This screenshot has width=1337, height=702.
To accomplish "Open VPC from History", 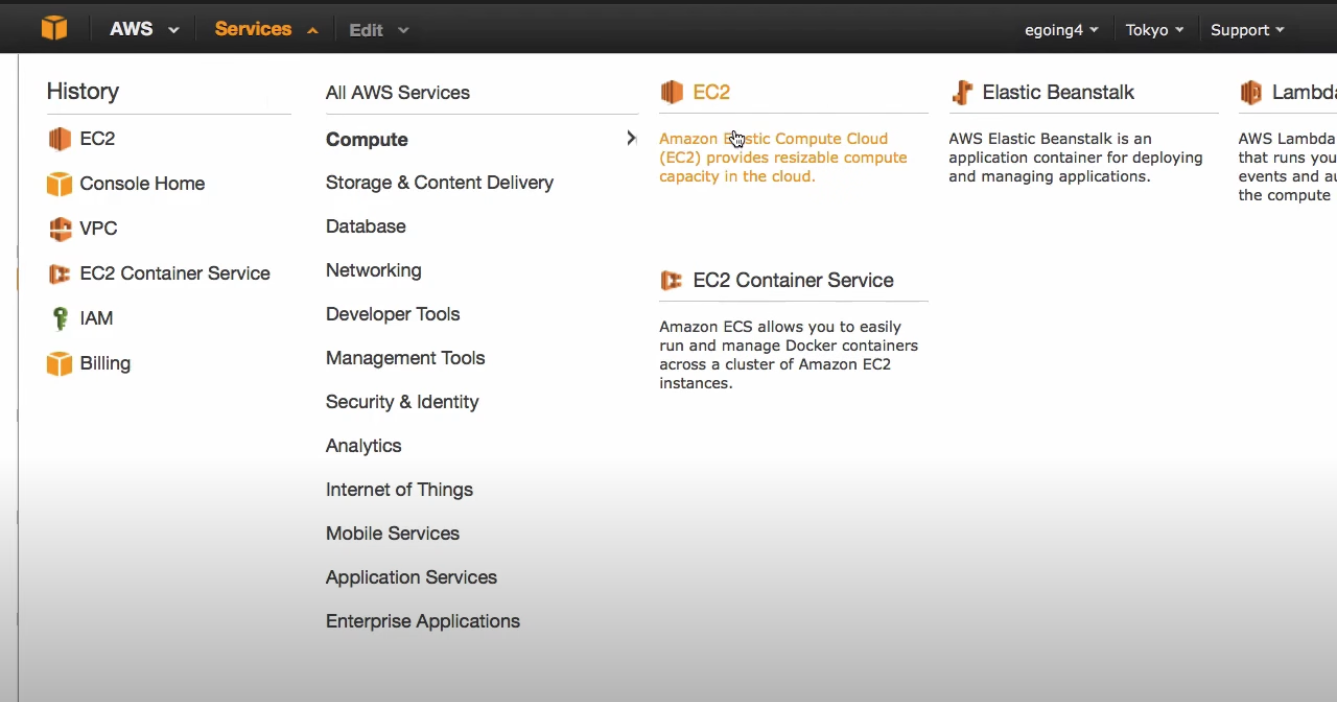I will pyautogui.click(x=98, y=229).
